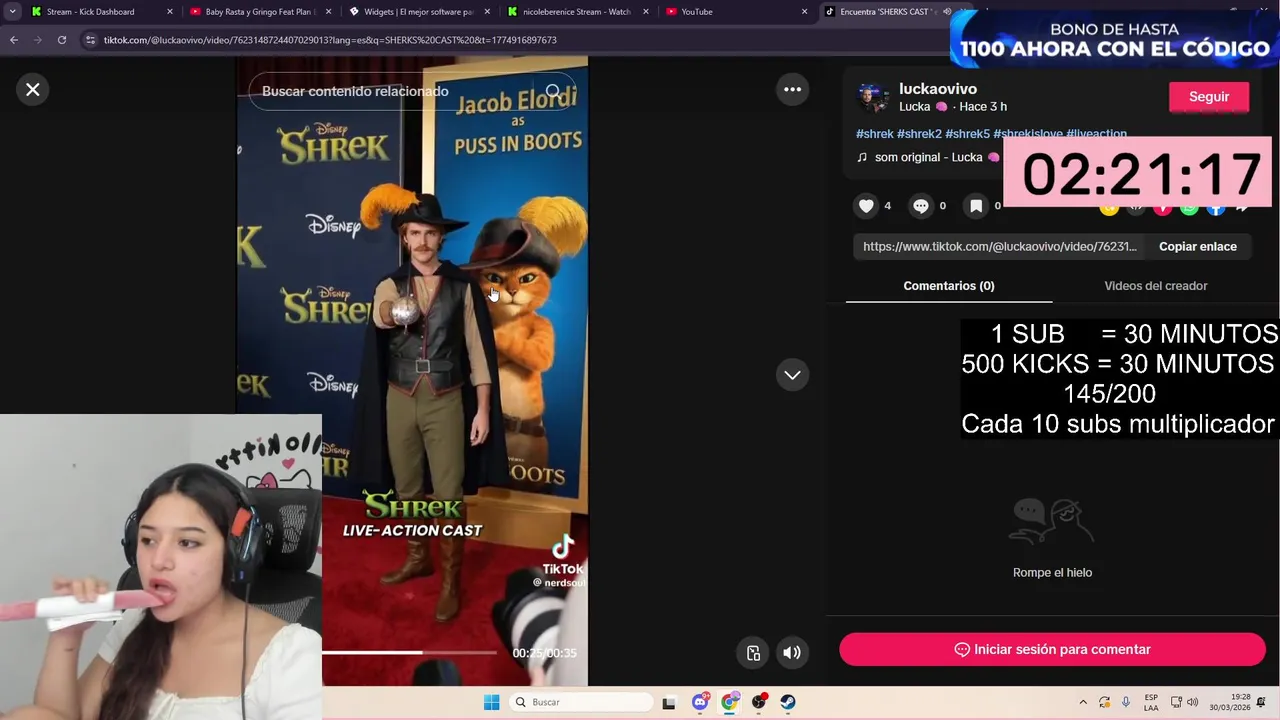Switch to YouTube browser tab
1280x720 pixels.
735,12
